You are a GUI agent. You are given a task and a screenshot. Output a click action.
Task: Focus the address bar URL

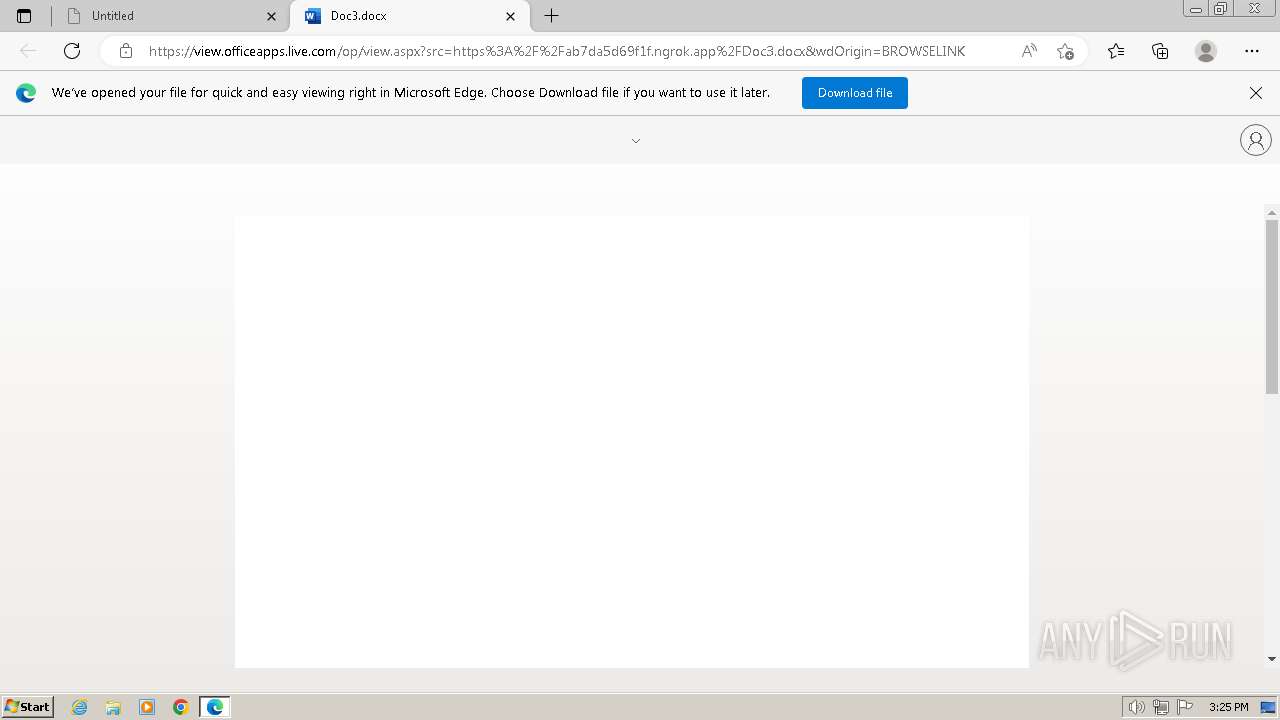[557, 51]
